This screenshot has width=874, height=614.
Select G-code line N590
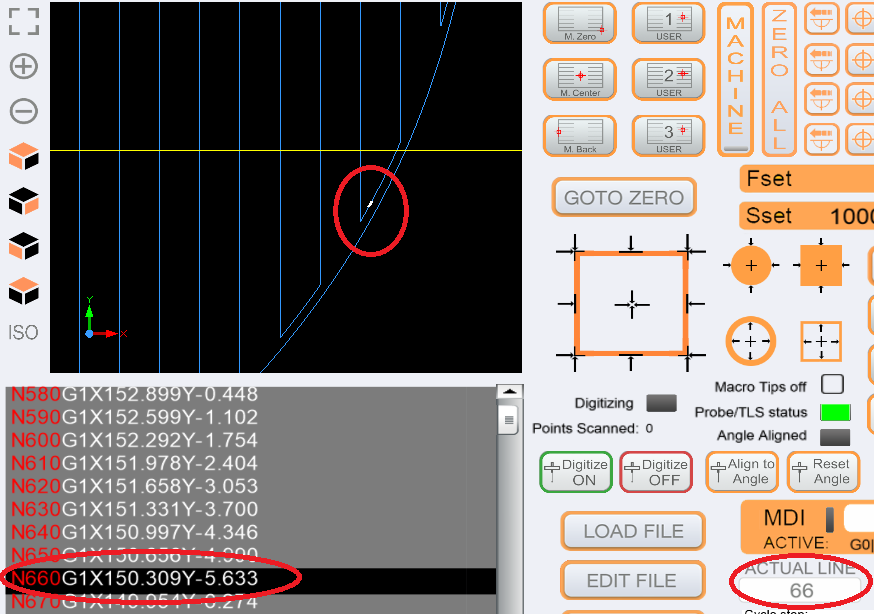251,417
